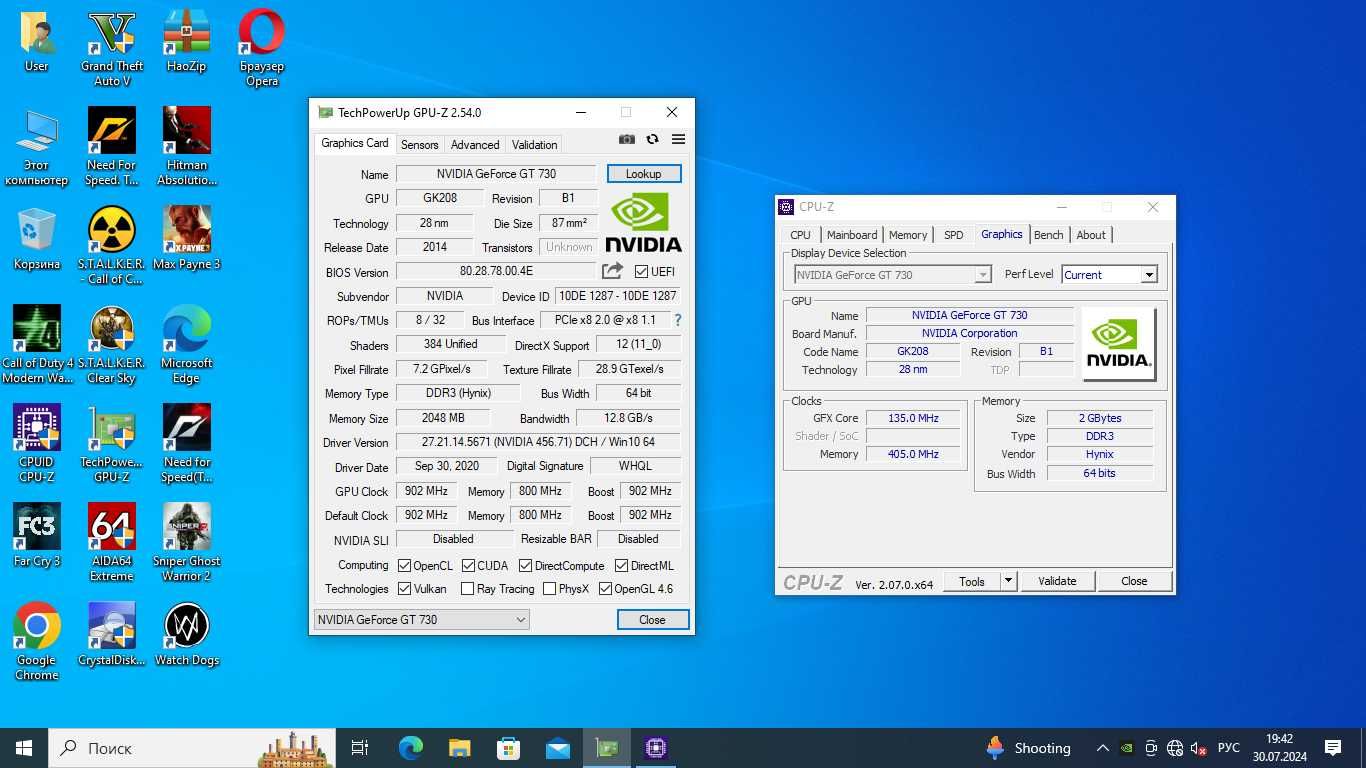Viewport: 1366px width, 768px height.
Task: Open the CPU-Z About tab
Action: [x=1091, y=235]
